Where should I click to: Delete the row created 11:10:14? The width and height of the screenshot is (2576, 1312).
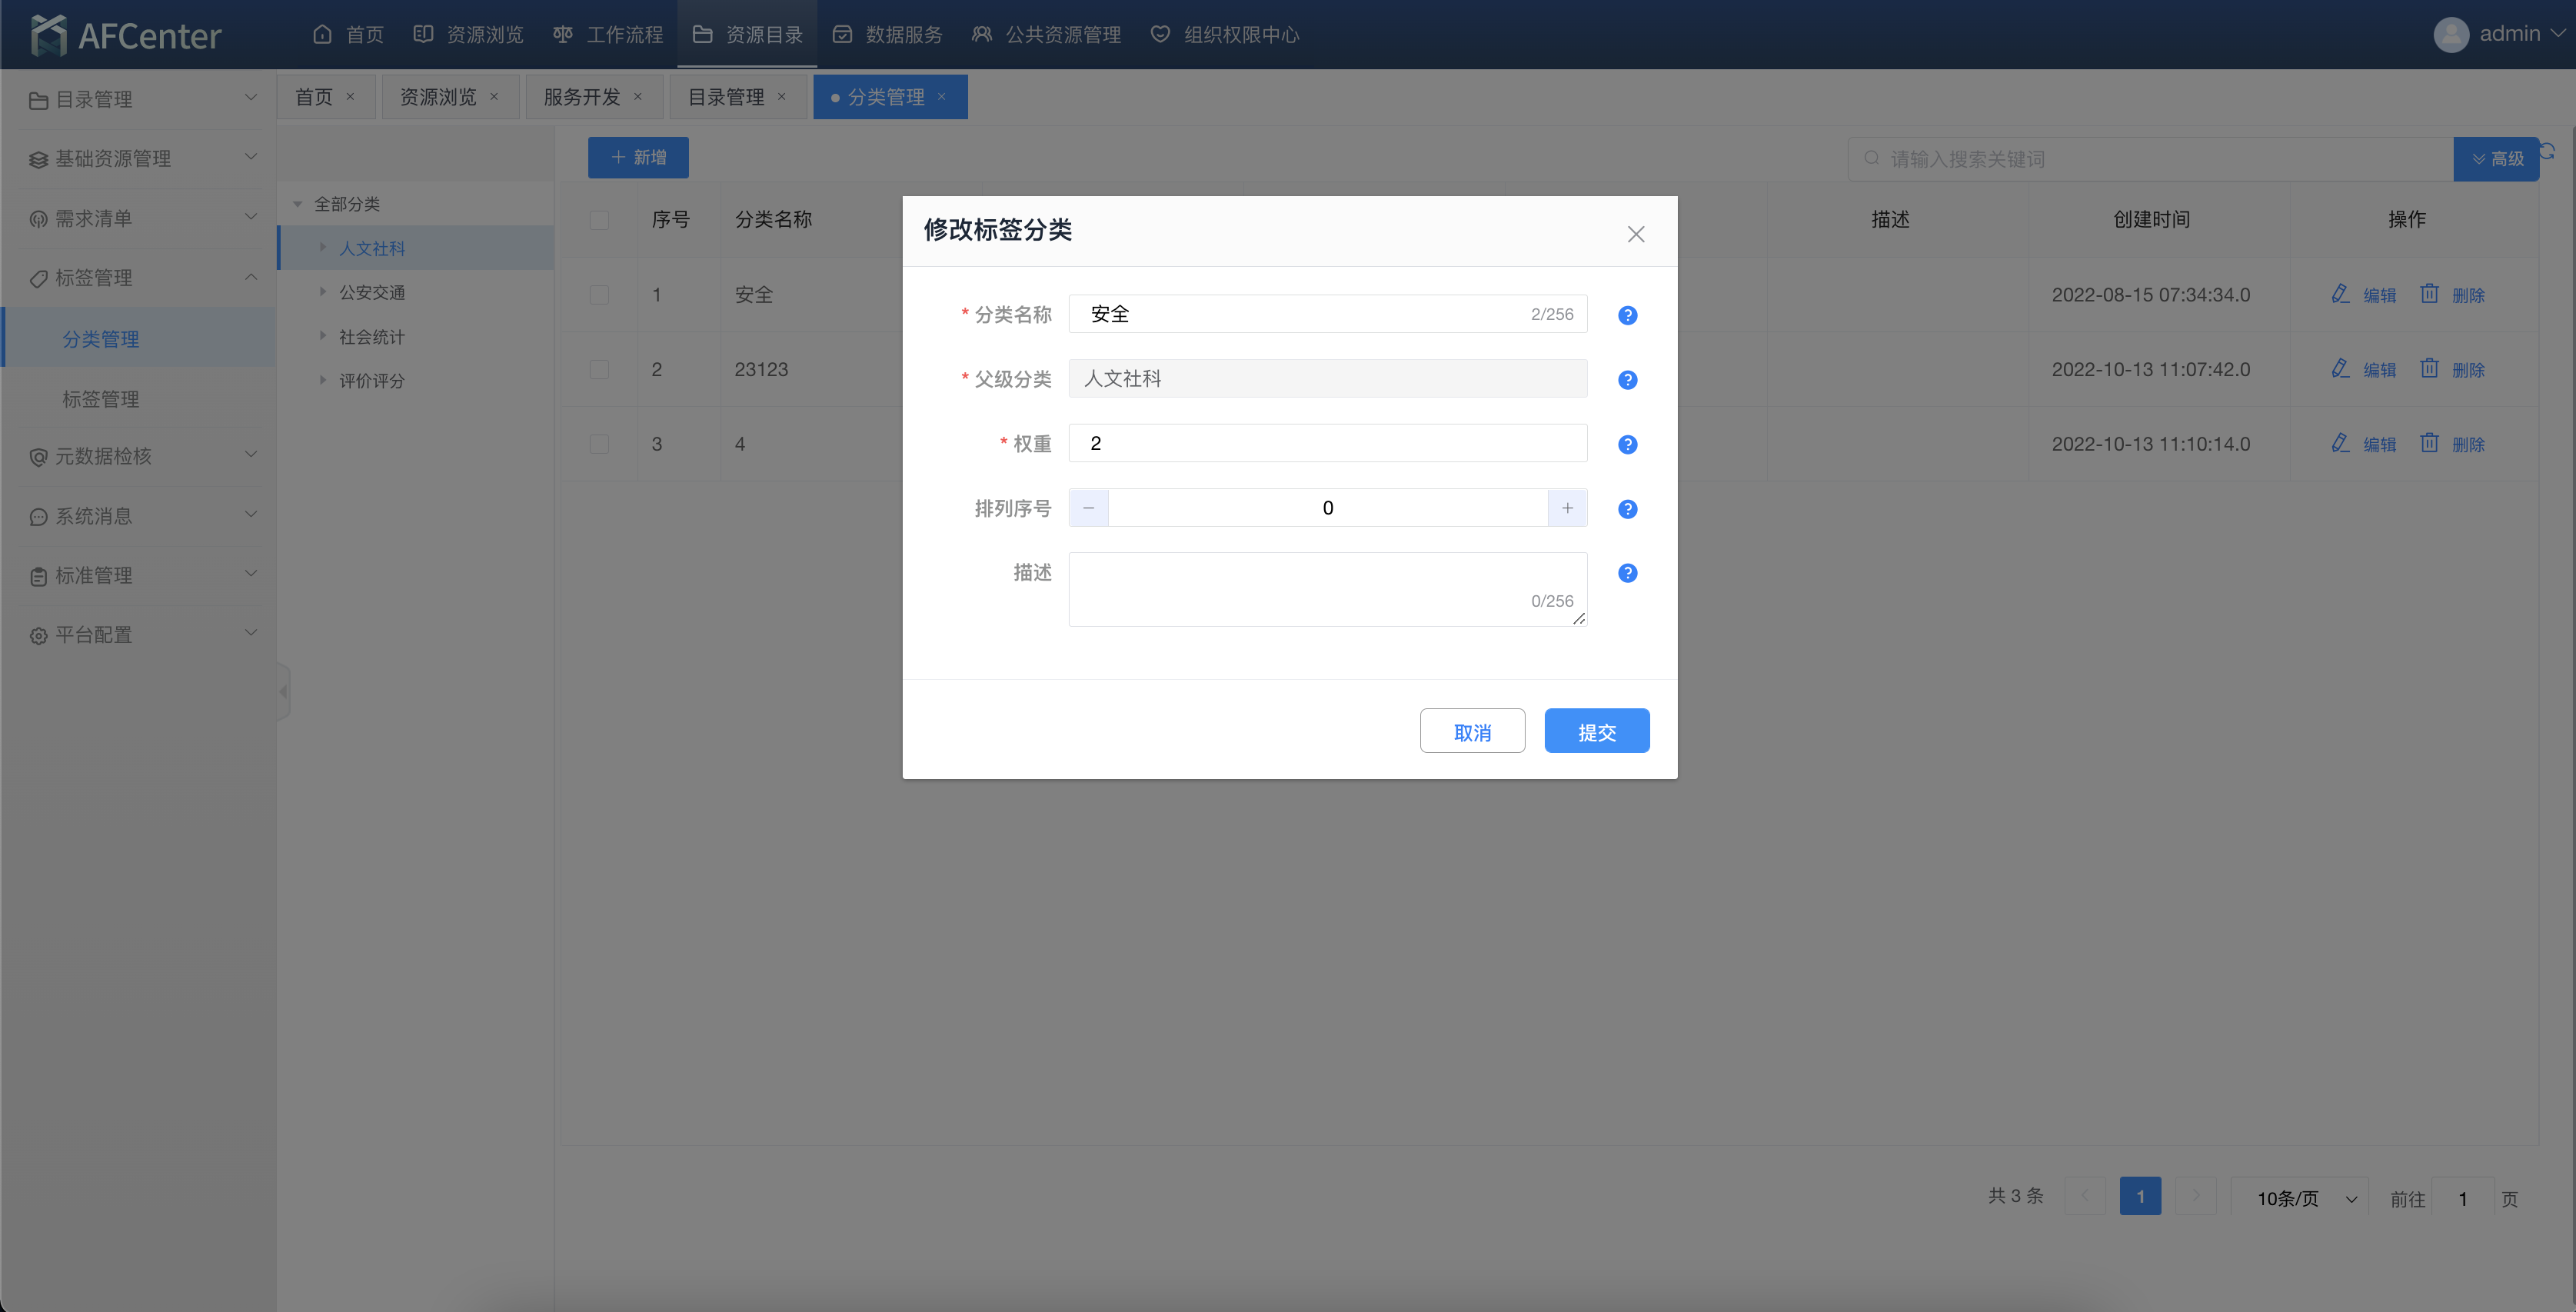pyautogui.click(x=2452, y=444)
